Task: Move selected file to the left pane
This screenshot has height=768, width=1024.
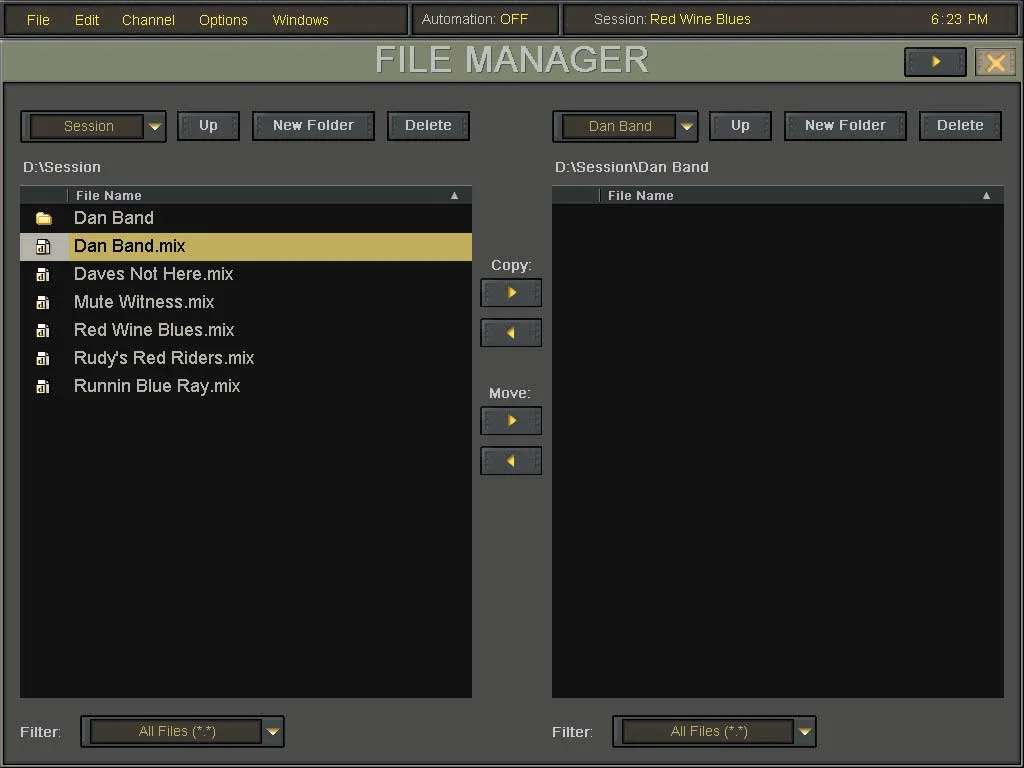Action: [x=511, y=461]
